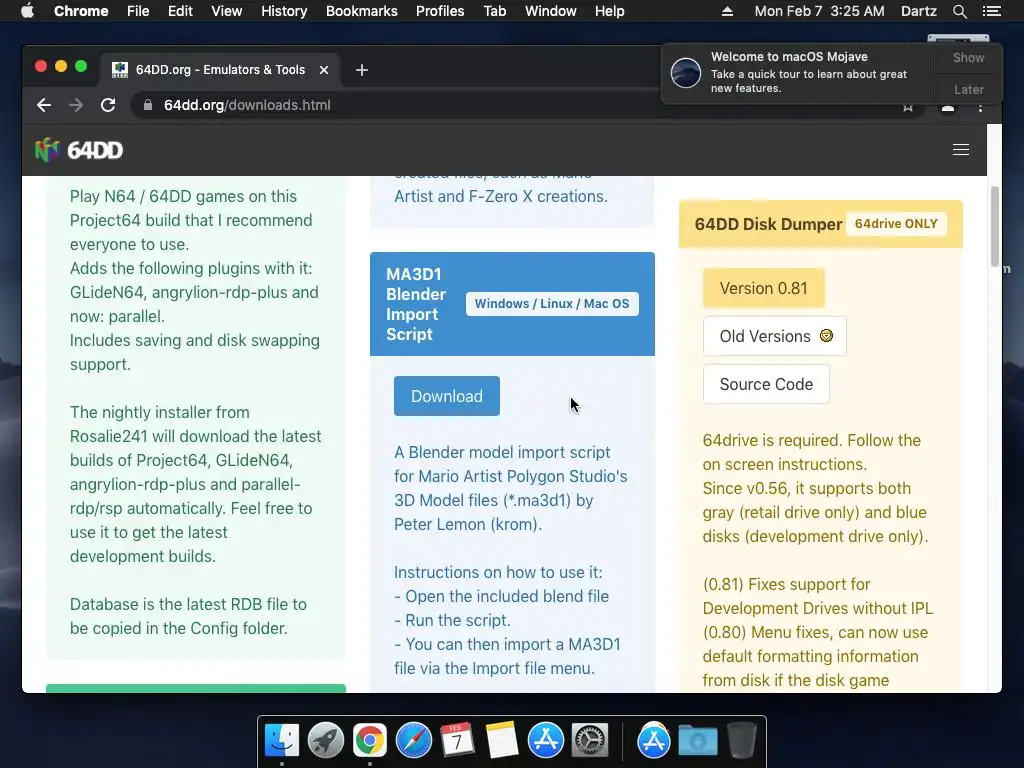
Task: Open the File menu
Action: point(138,11)
